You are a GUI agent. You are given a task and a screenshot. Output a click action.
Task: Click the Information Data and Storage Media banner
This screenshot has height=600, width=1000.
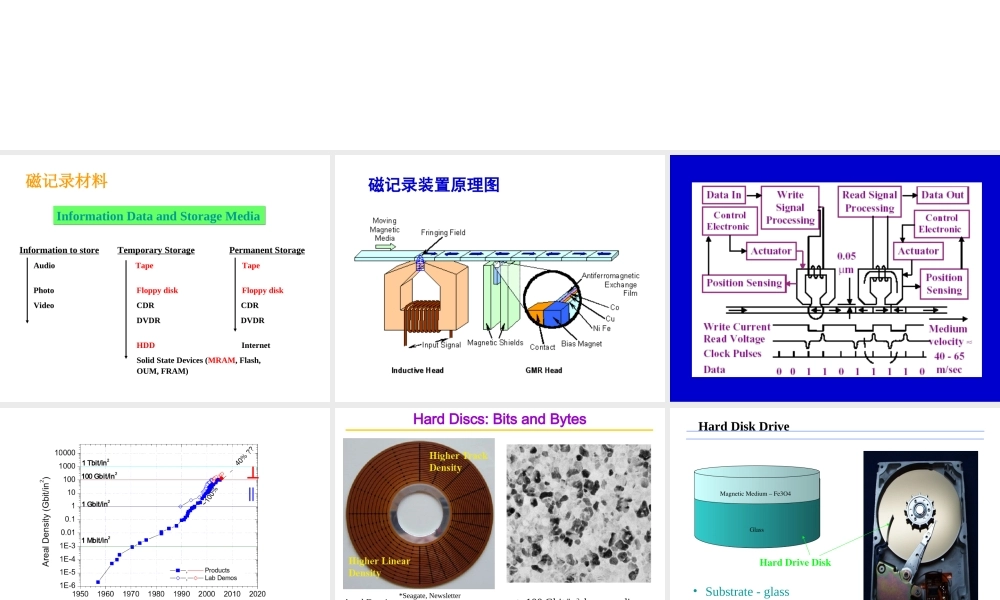click(159, 215)
